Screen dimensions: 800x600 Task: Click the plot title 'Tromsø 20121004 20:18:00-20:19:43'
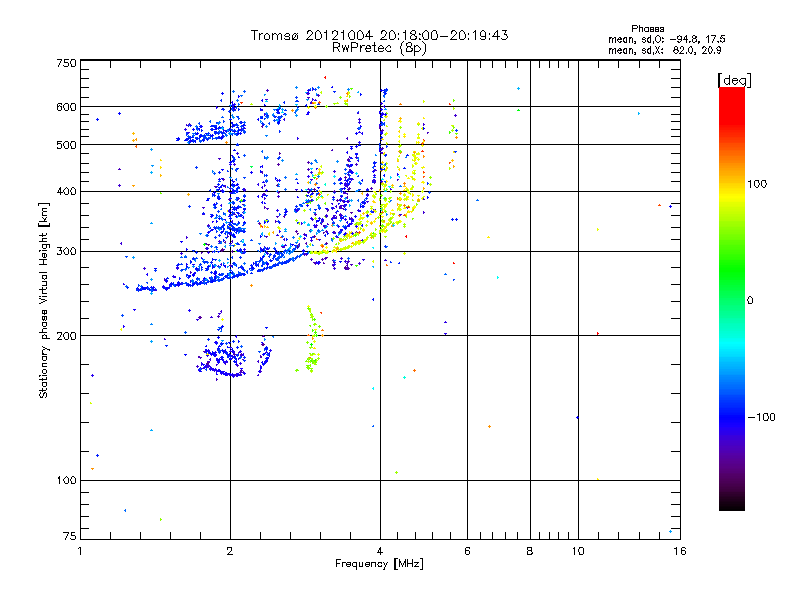pos(379,35)
